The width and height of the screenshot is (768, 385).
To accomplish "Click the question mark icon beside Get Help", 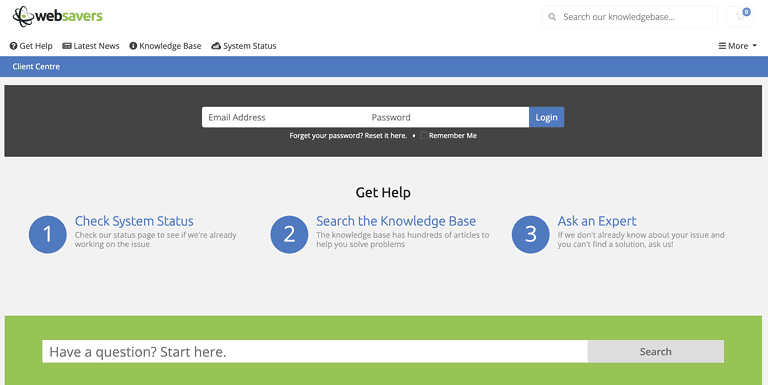I will click(13, 46).
